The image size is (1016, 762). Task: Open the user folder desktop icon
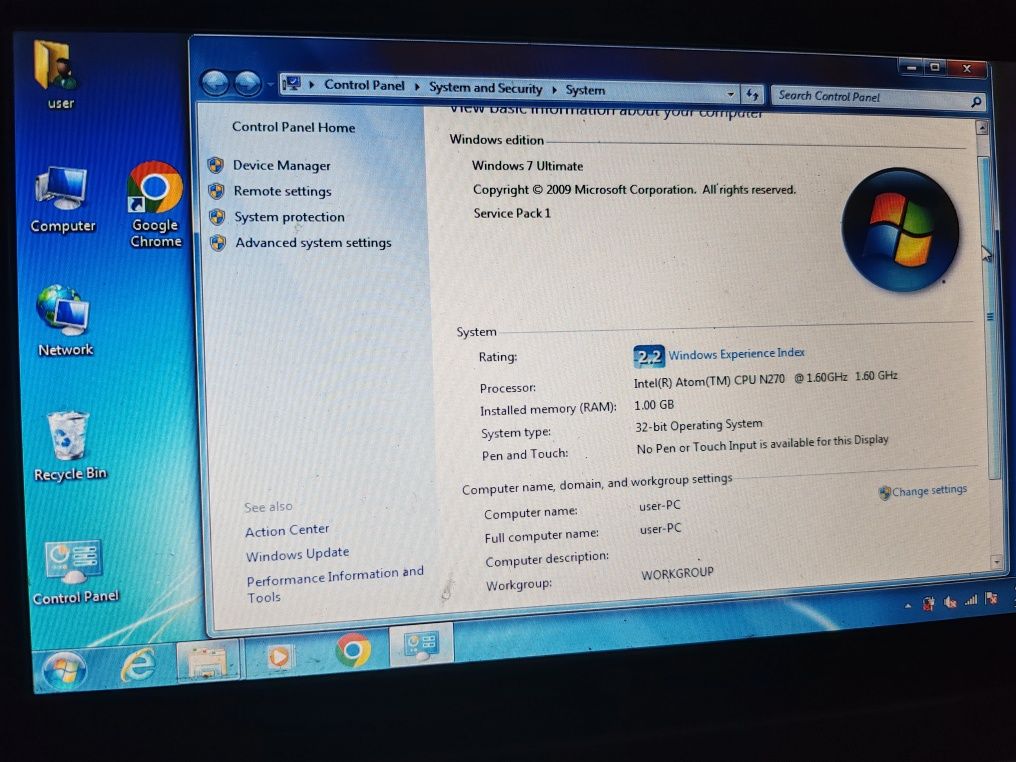tap(57, 73)
